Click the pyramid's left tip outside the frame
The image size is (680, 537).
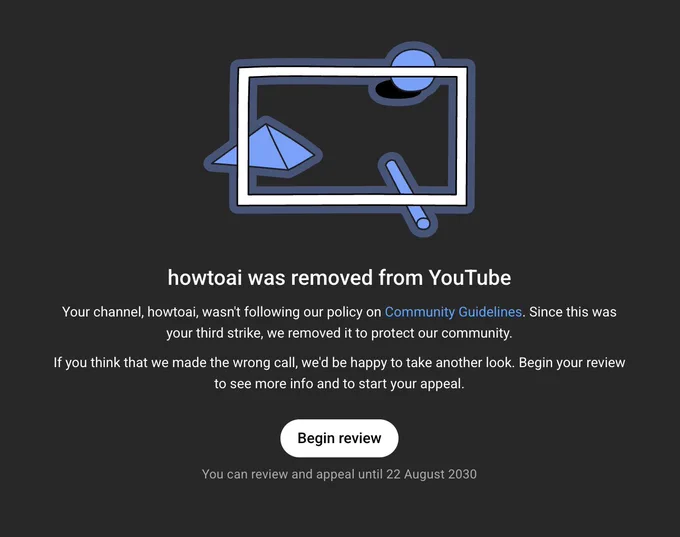pos(223,157)
